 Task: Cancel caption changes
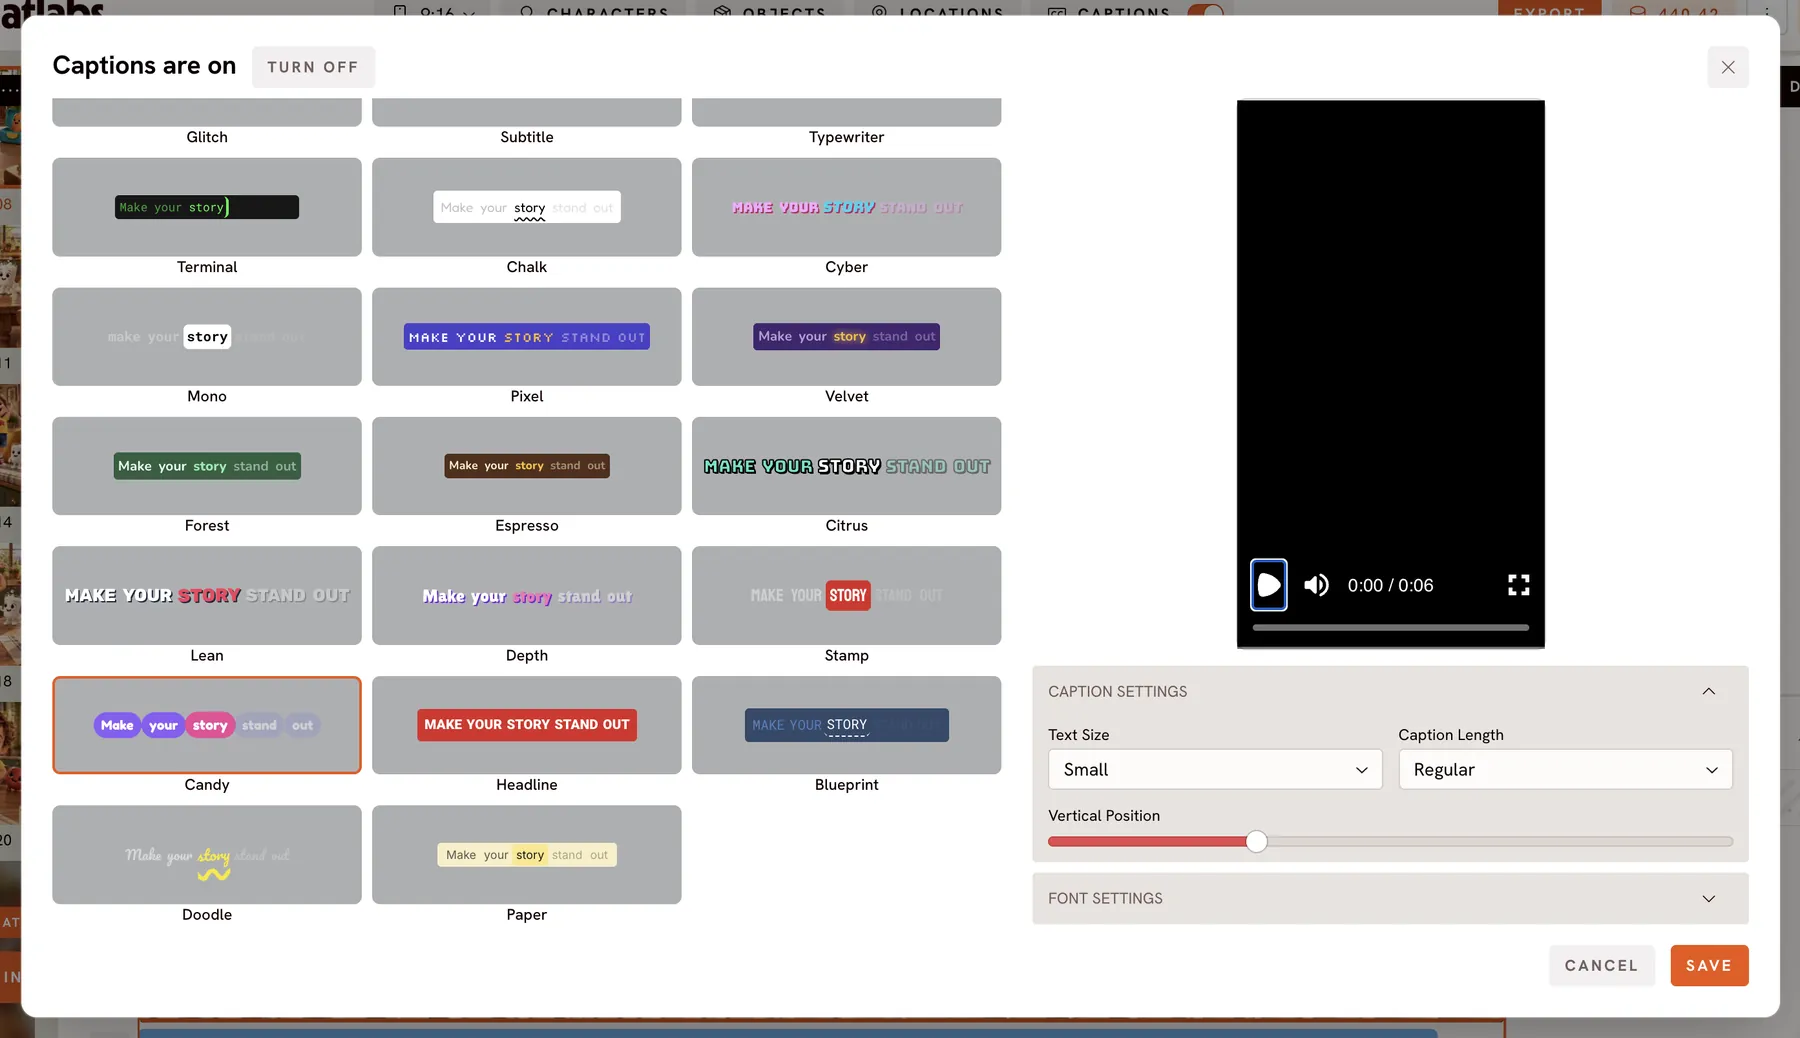click(1601, 965)
